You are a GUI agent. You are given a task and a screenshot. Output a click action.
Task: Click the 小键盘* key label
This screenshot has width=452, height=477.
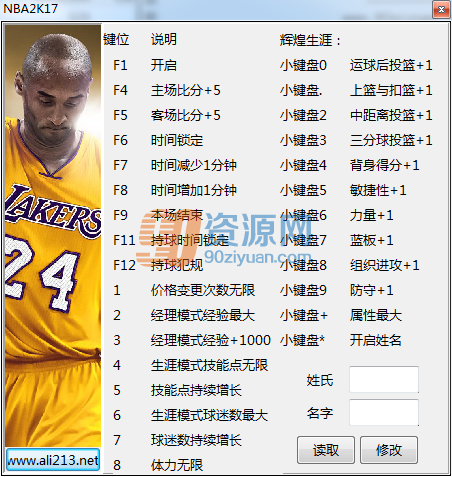coord(302,340)
